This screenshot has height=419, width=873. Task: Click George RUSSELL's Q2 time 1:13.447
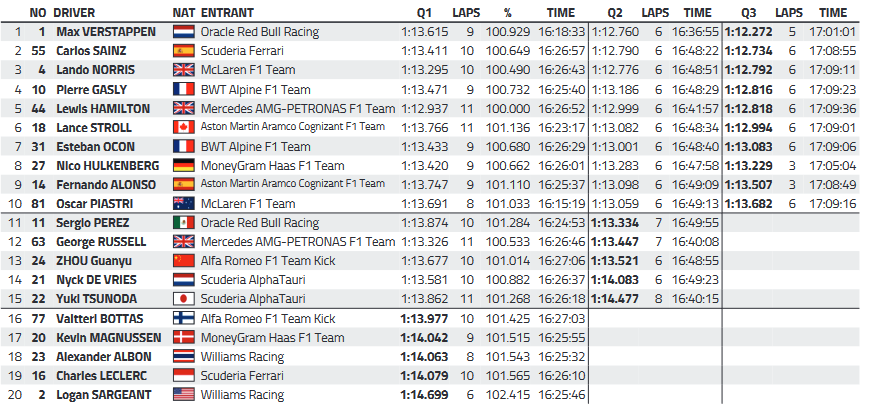click(615, 242)
